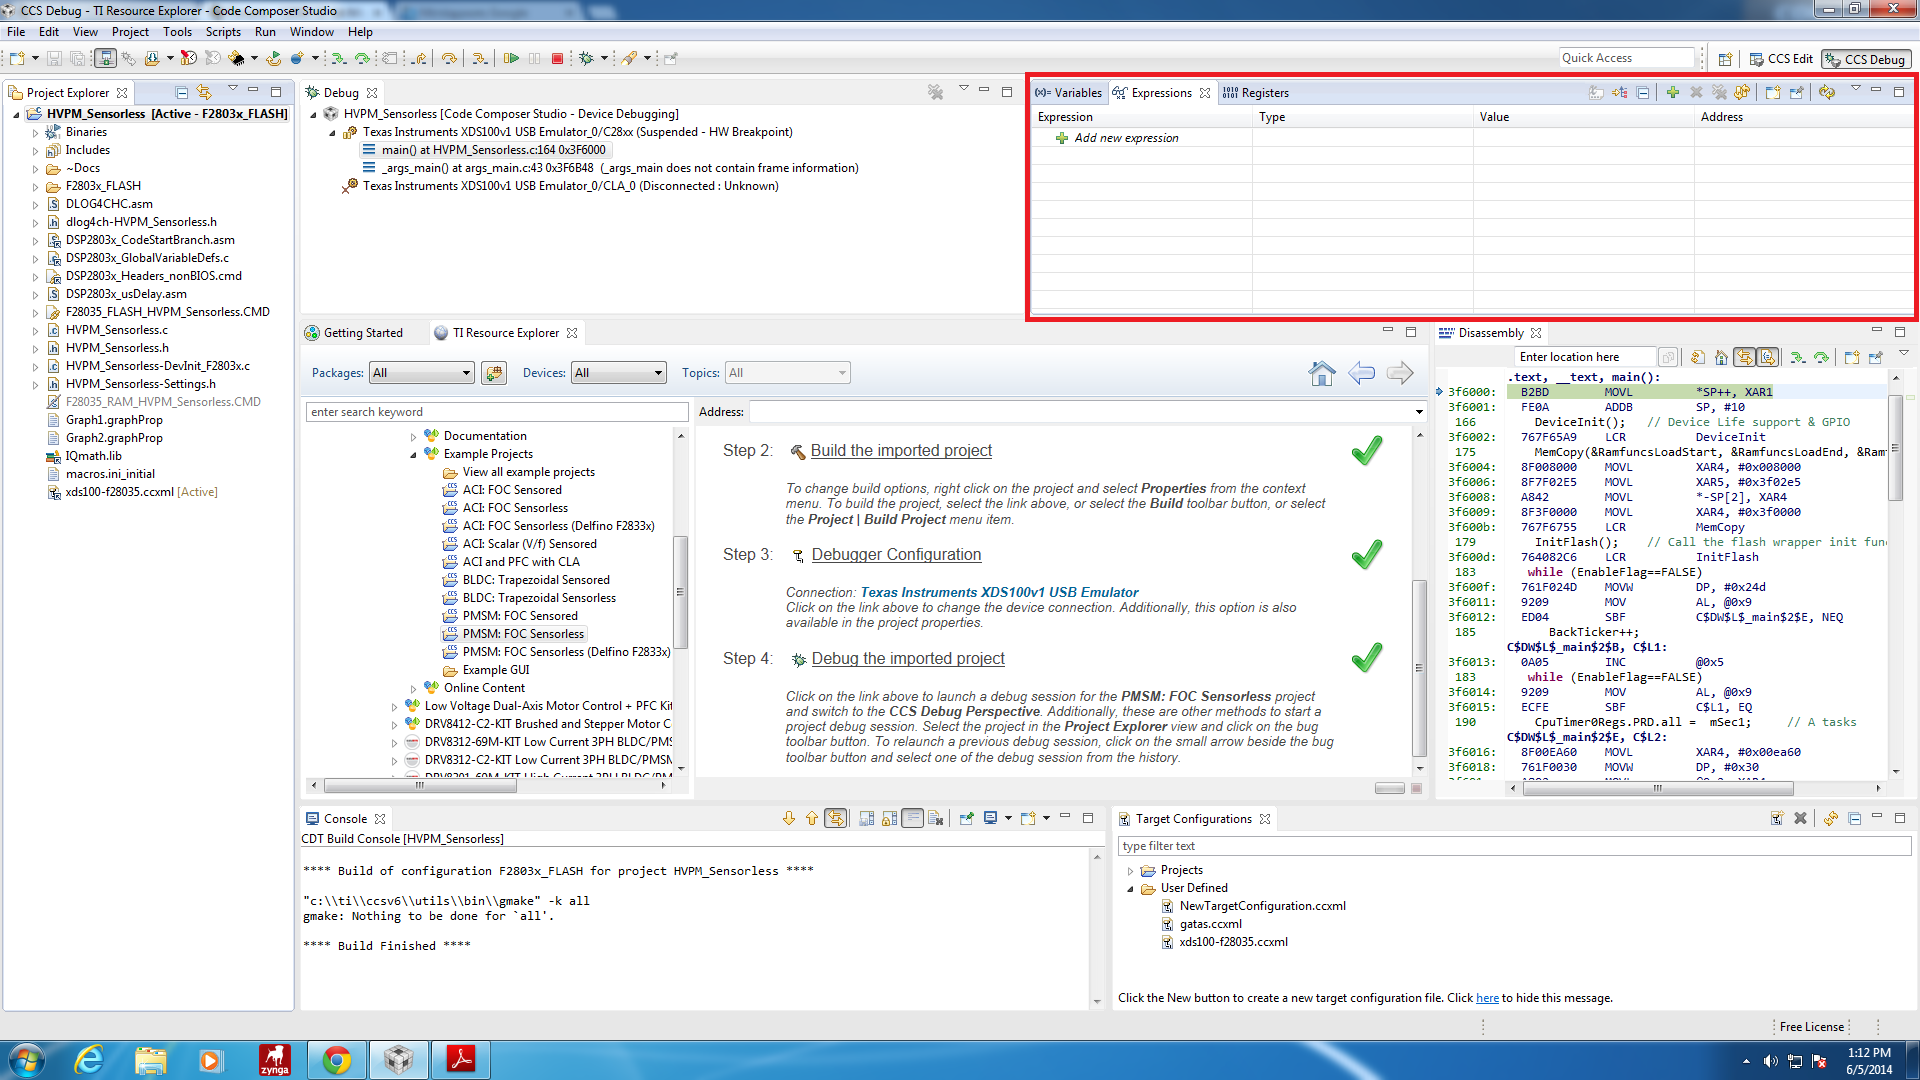Open the Scripts menu

(223, 31)
